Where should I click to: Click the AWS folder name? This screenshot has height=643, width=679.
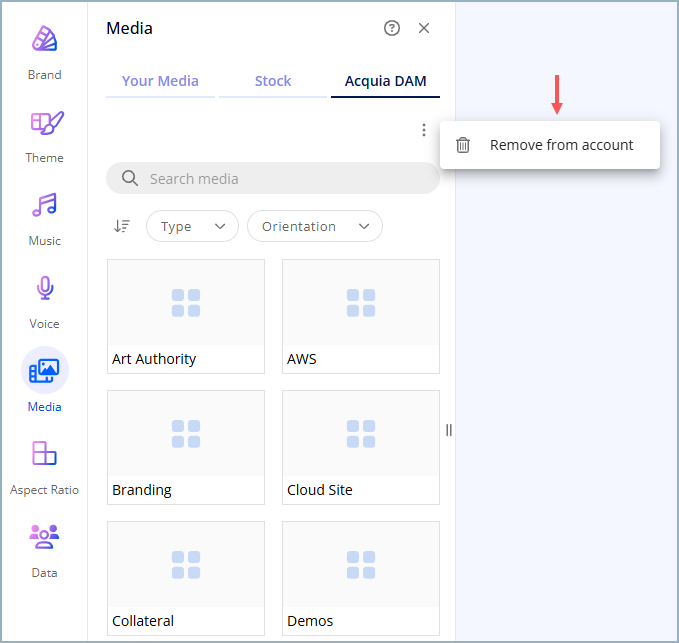(302, 359)
